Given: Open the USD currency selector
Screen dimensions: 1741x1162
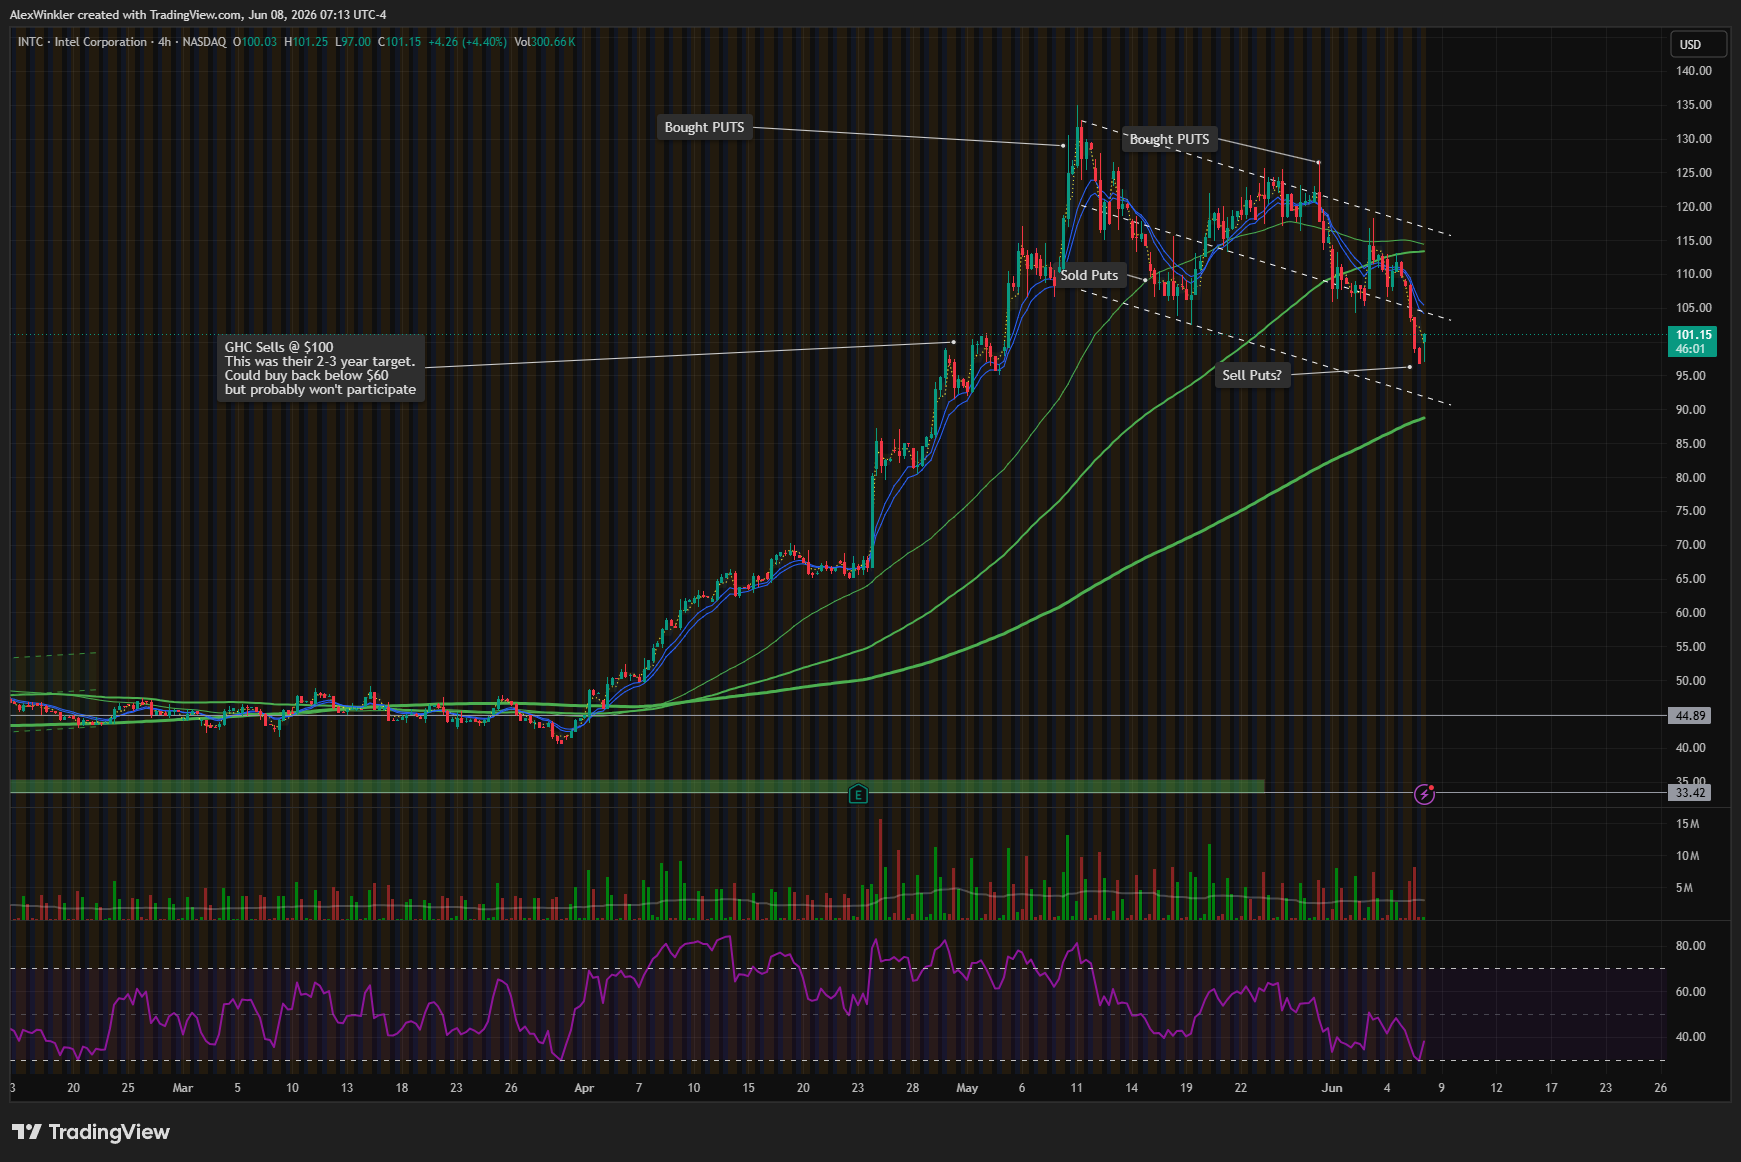Looking at the screenshot, I should point(1698,44).
